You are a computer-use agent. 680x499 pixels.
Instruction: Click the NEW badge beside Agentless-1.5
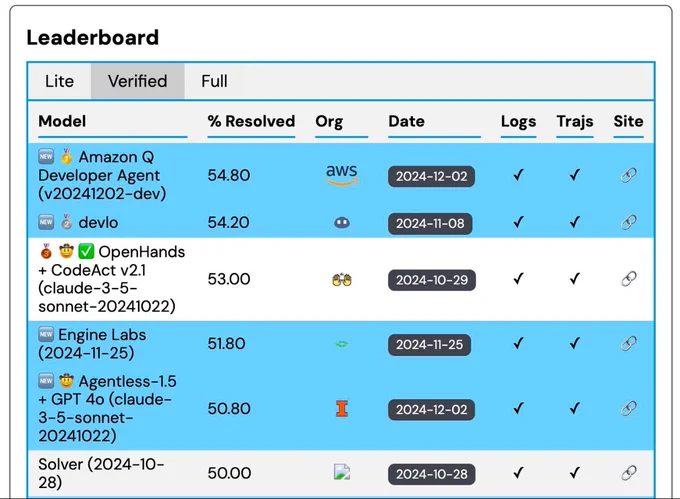[46, 381]
